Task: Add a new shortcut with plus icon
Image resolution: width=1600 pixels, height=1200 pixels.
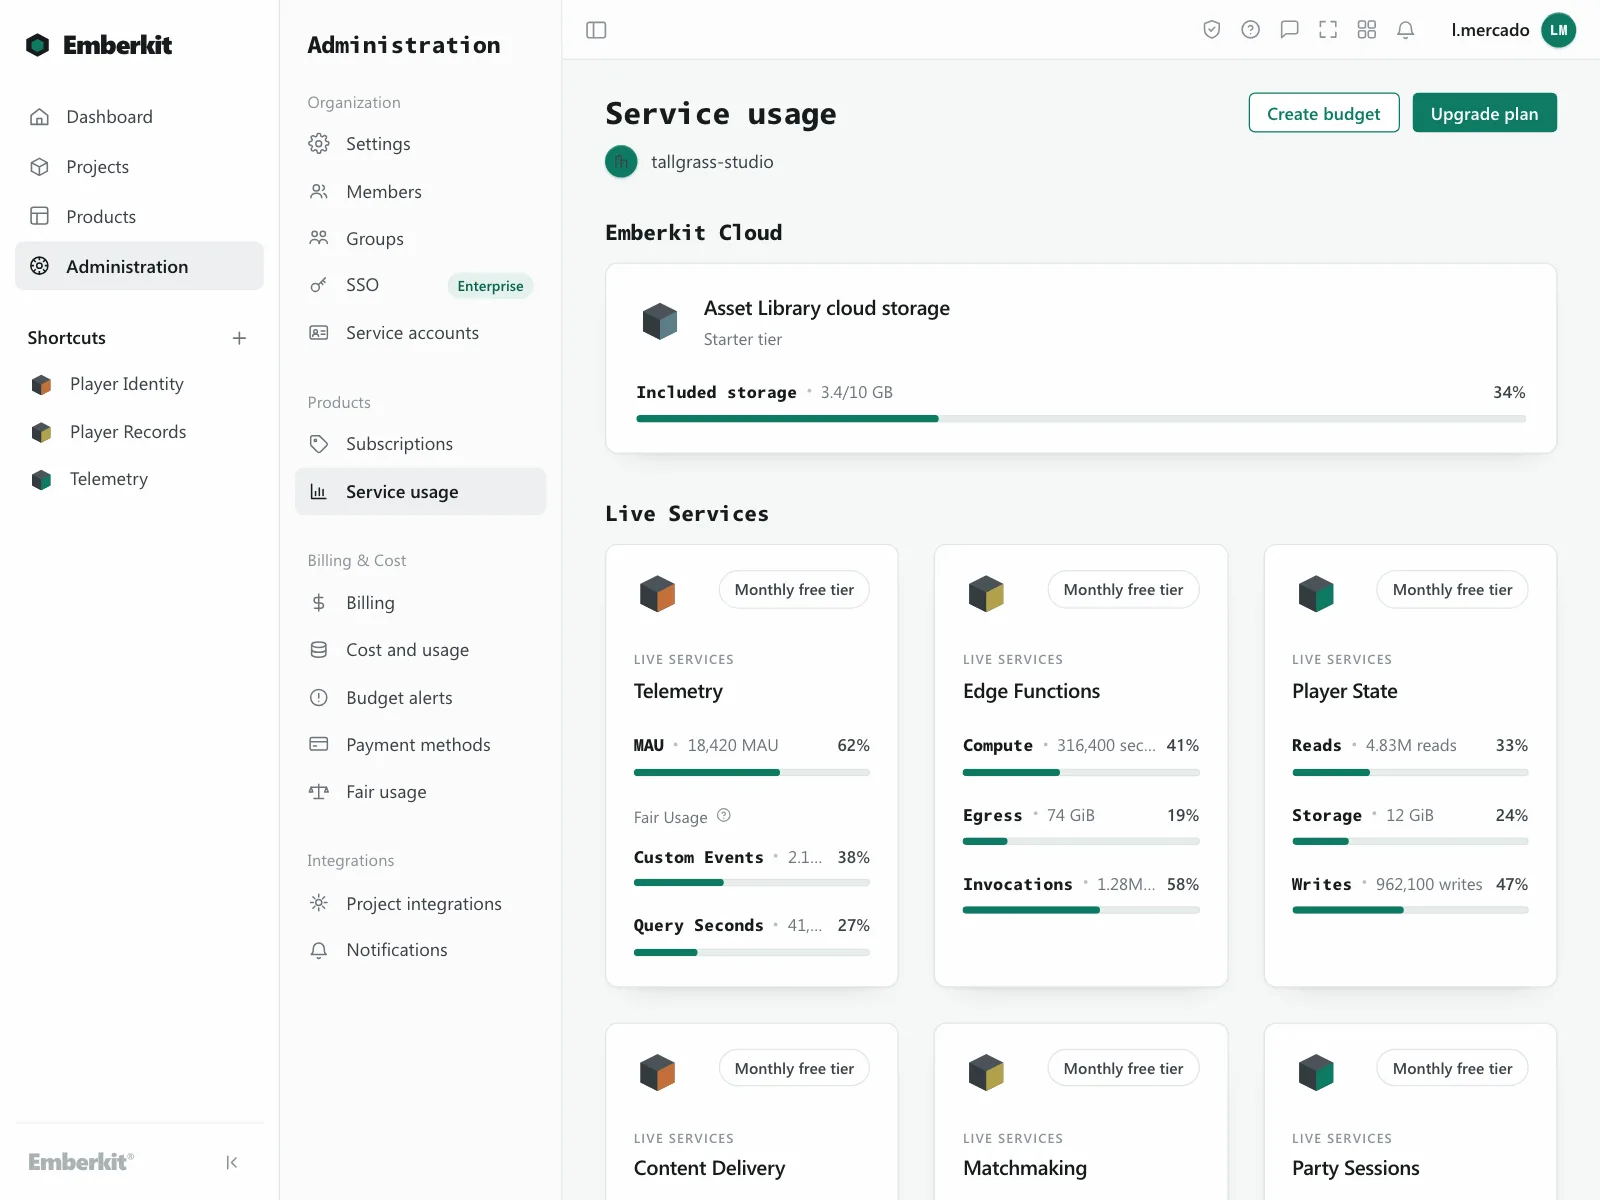Action: pyautogui.click(x=239, y=338)
